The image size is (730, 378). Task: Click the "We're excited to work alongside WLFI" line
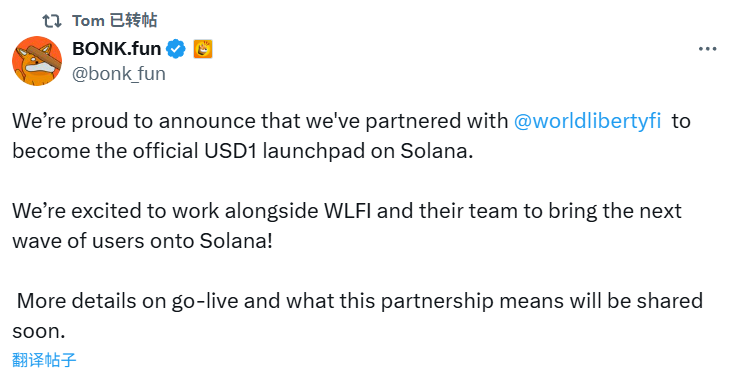[x=347, y=211]
